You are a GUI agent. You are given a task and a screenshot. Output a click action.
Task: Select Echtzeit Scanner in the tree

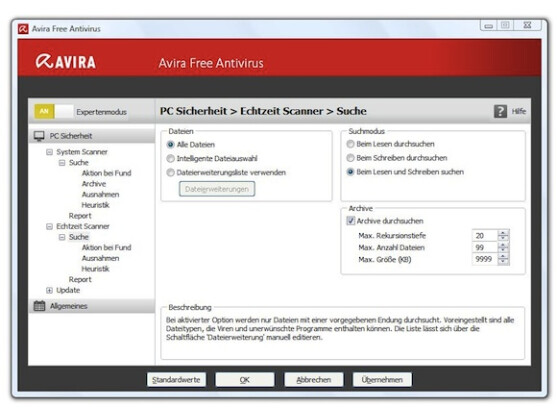coord(83,226)
